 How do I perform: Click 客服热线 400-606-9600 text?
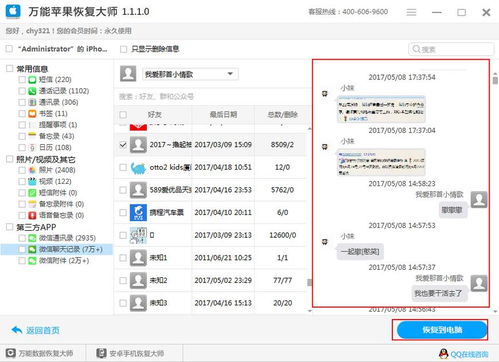click(x=348, y=12)
